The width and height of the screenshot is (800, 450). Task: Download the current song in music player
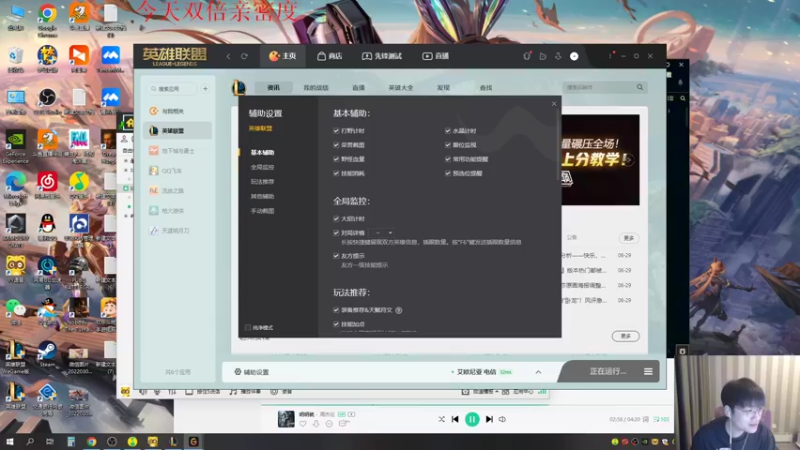pos(316,424)
